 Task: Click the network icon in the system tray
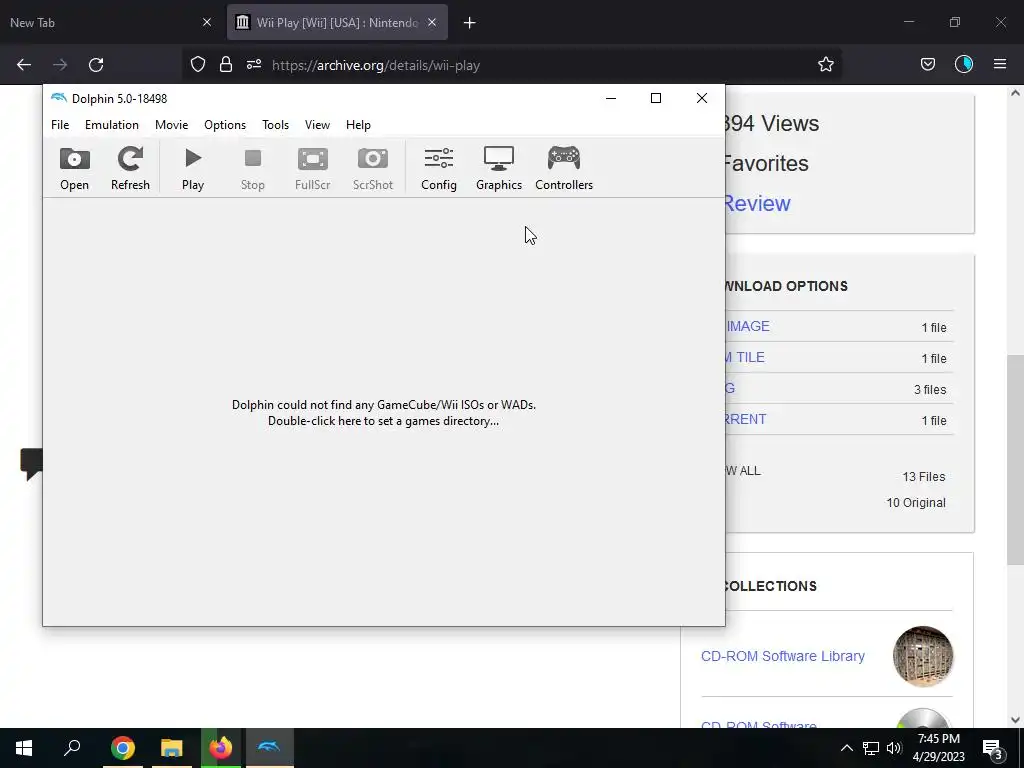coord(871,748)
